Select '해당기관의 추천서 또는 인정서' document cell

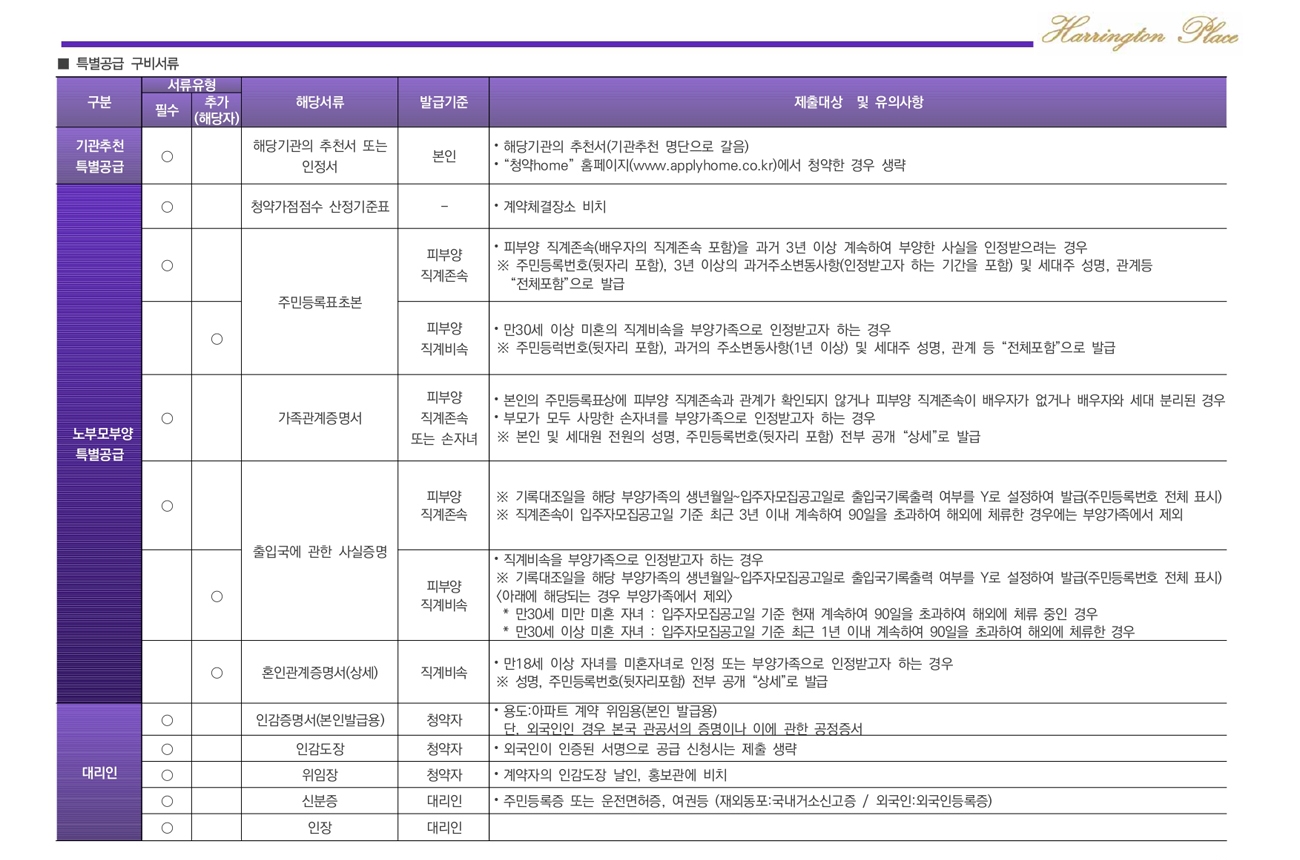click(320, 156)
